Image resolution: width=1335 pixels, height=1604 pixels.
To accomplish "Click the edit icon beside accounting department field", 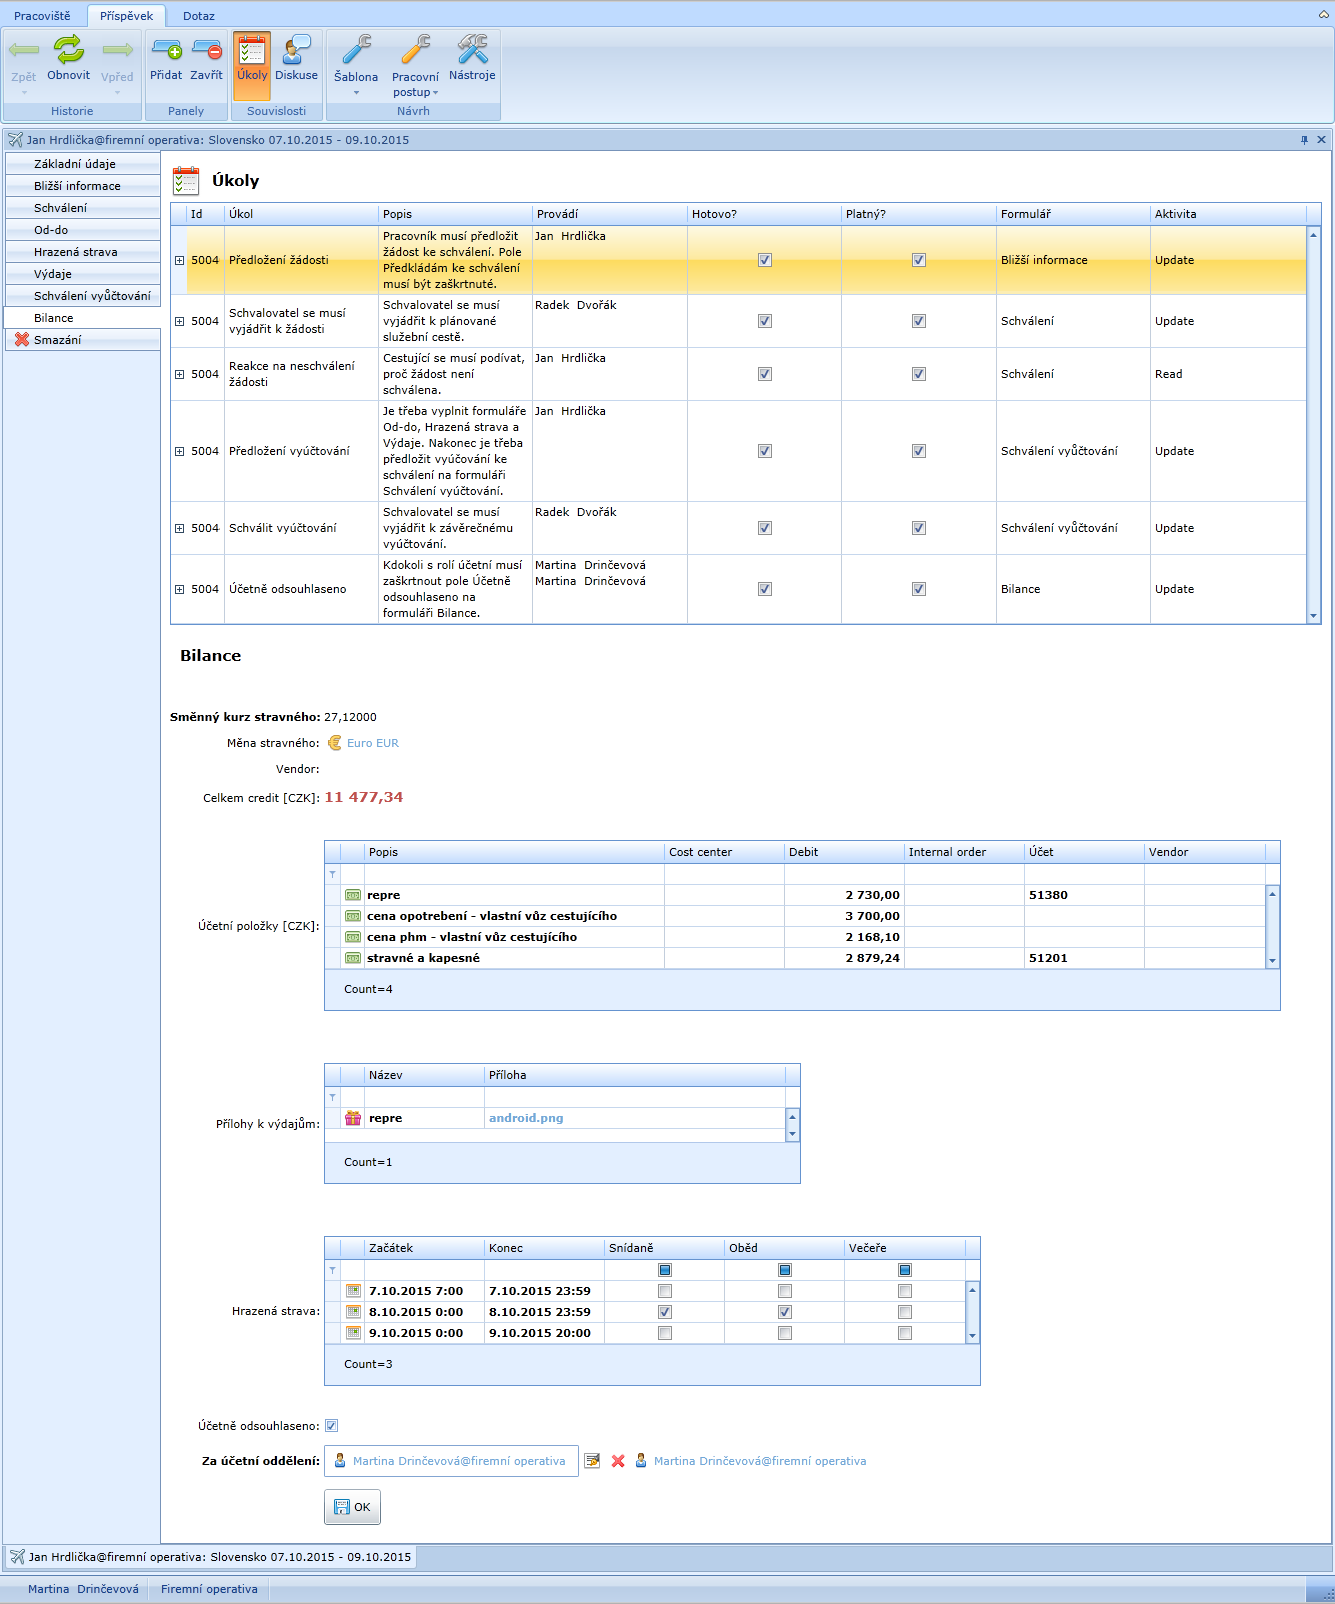I will [x=593, y=1461].
